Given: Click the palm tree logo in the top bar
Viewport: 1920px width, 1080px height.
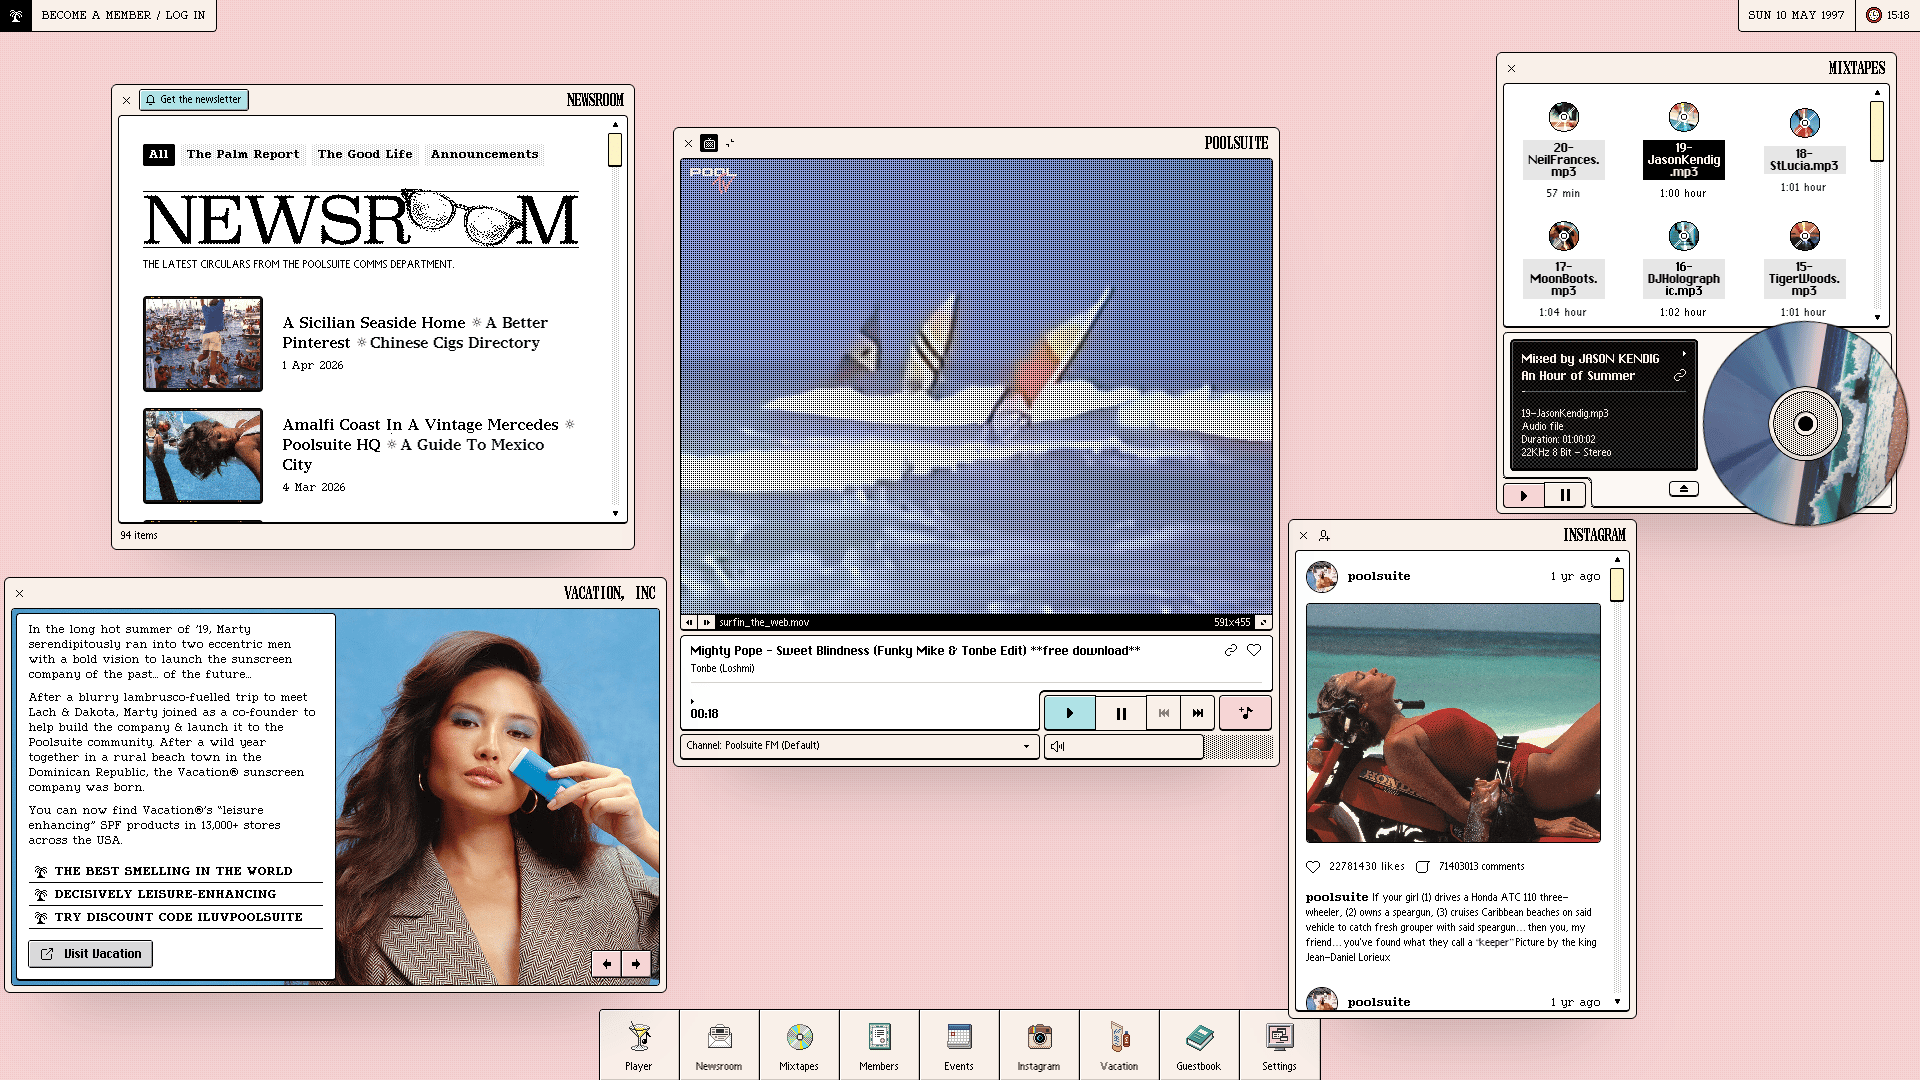Looking at the screenshot, I should click(16, 15).
